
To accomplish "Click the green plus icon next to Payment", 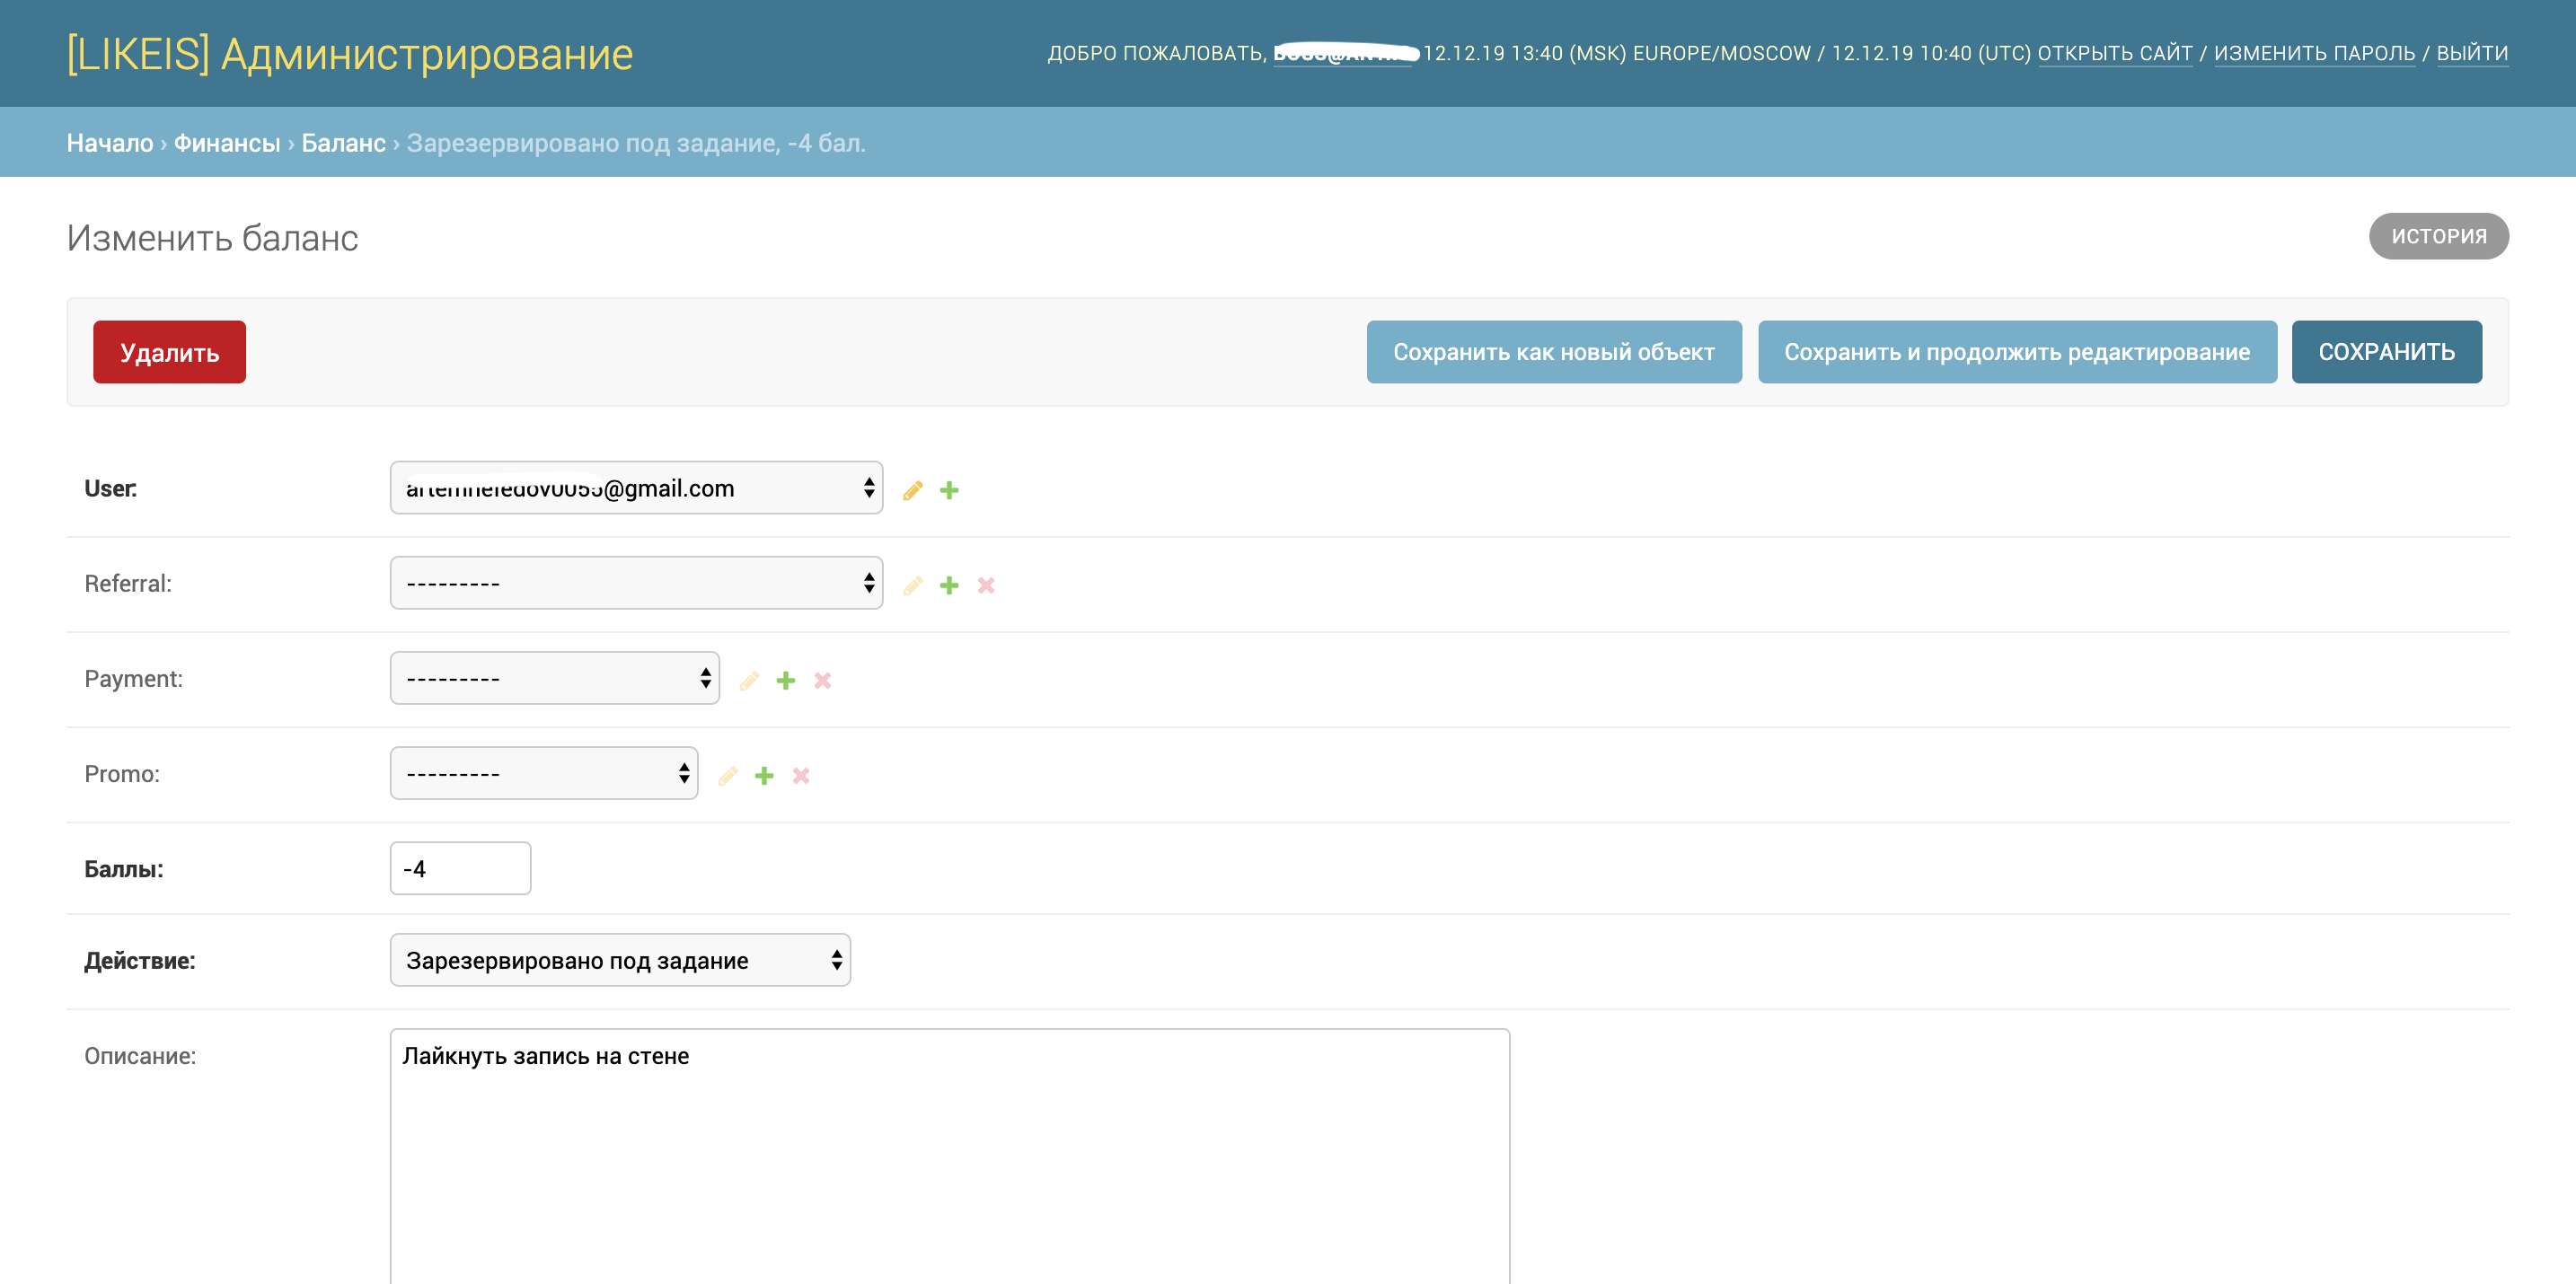I will [x=786, y=680].
